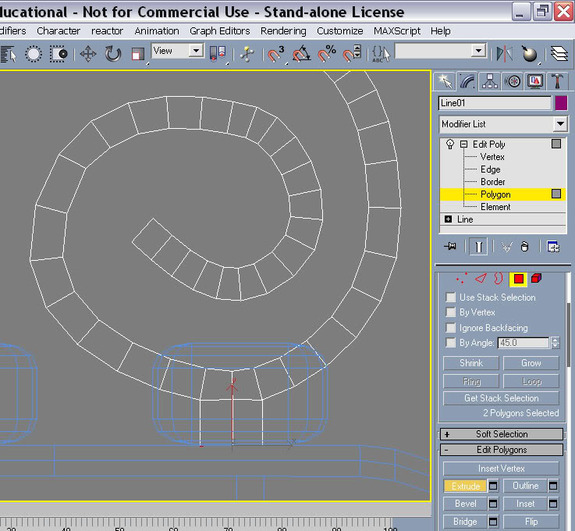
Task: Expand the Soft Selection rollout
Action: point(502,434)
